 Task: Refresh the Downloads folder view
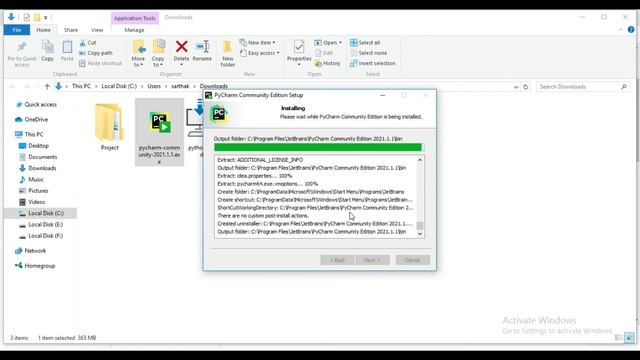[526, 87]
